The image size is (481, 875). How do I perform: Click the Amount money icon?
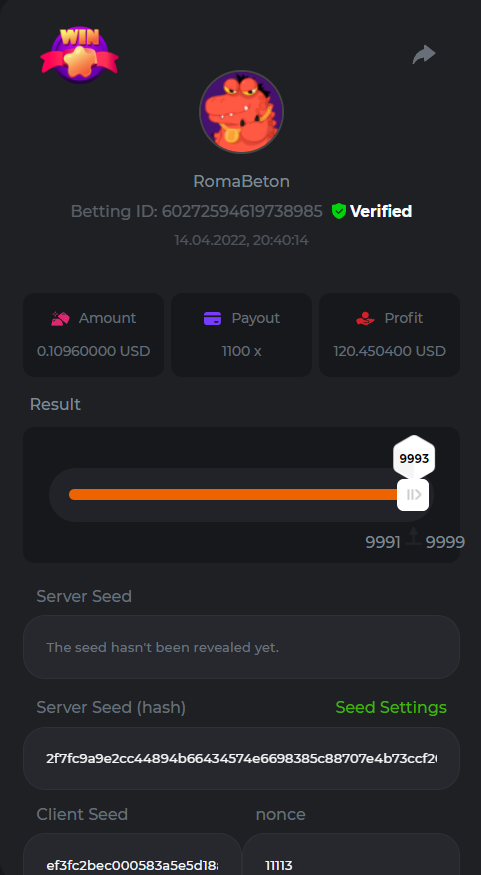click(x=60, y=318)
